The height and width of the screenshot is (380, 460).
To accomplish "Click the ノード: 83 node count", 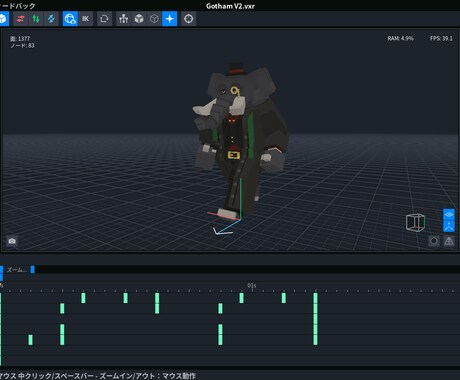I will point(22,46).
